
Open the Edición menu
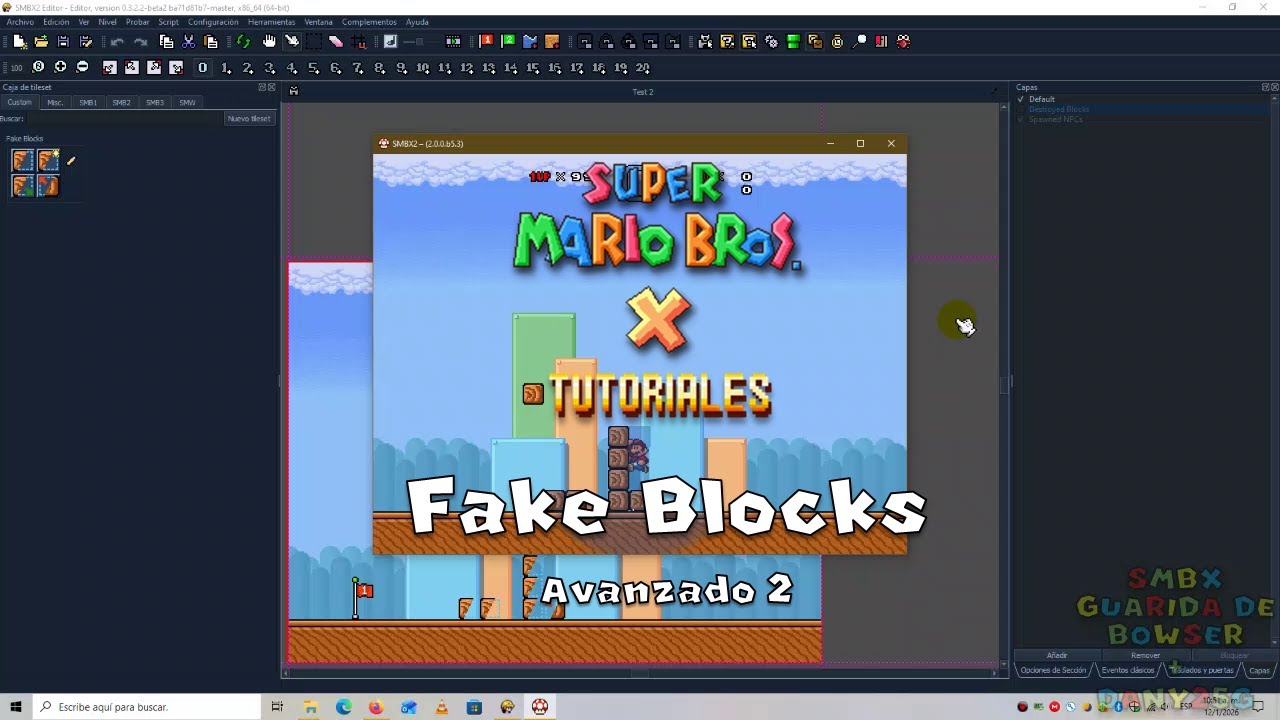pyautogui.click(x=56, y=22)
